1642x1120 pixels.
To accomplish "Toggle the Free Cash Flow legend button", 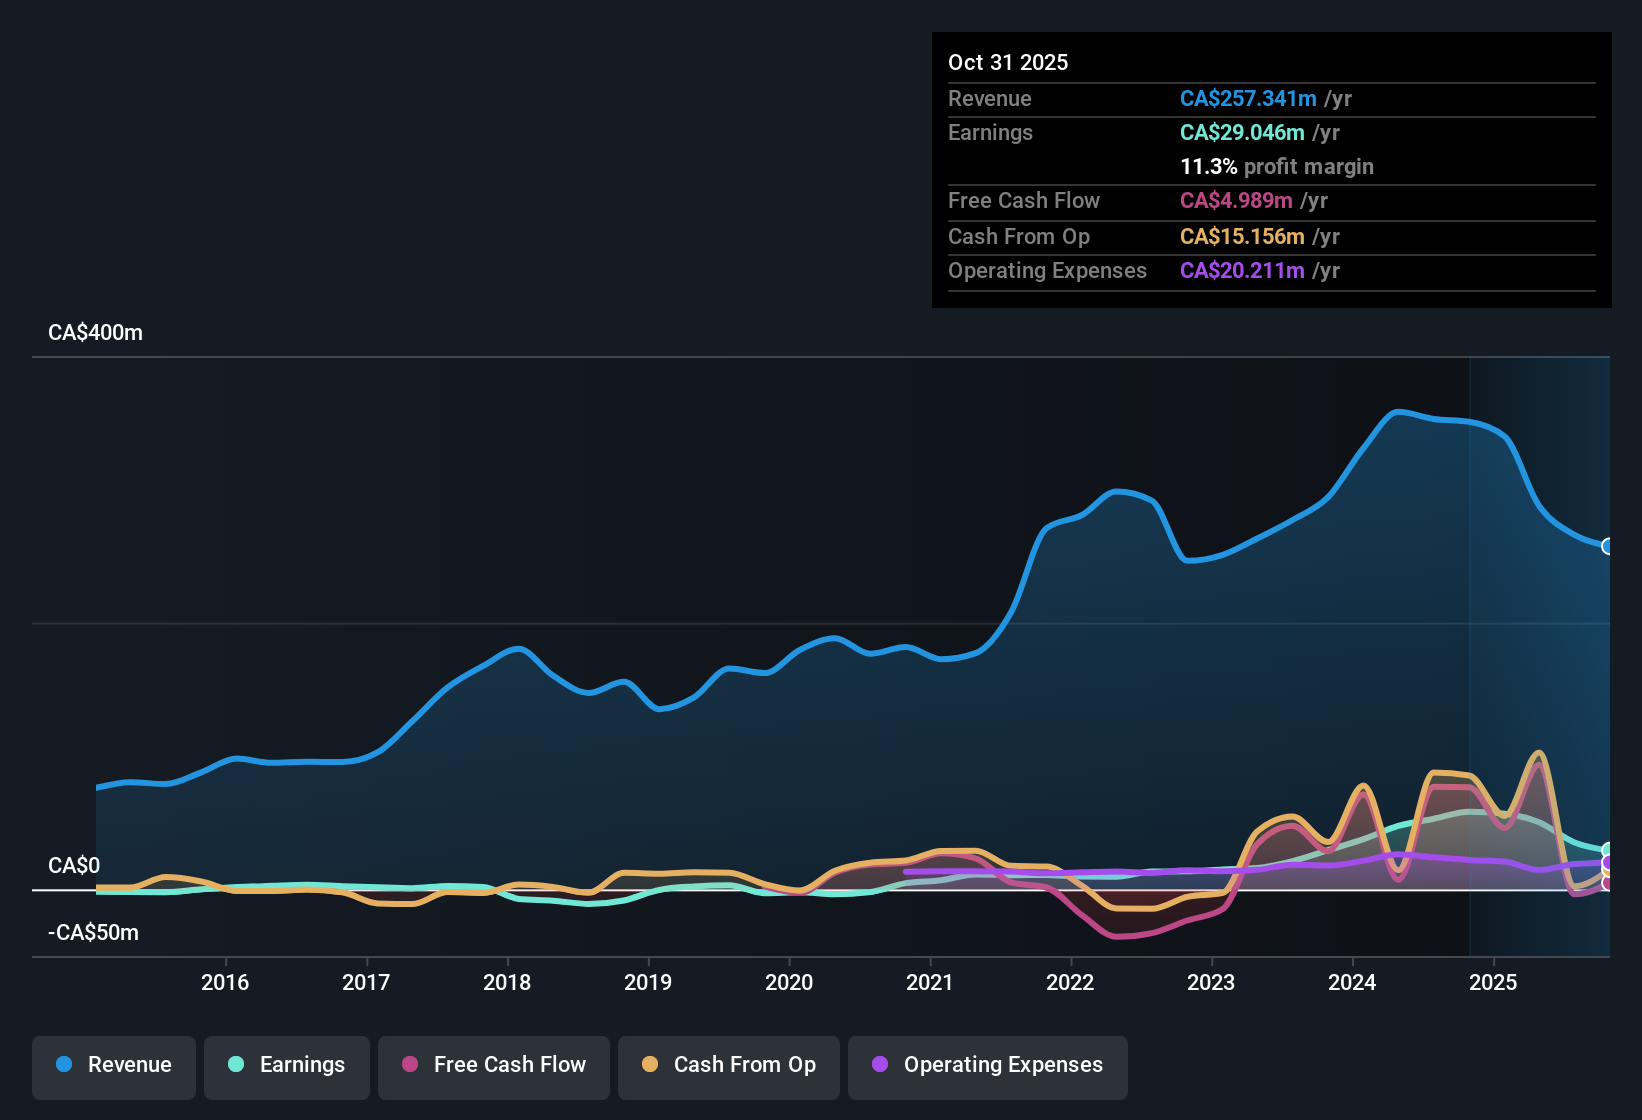I will coord(494,1067).
